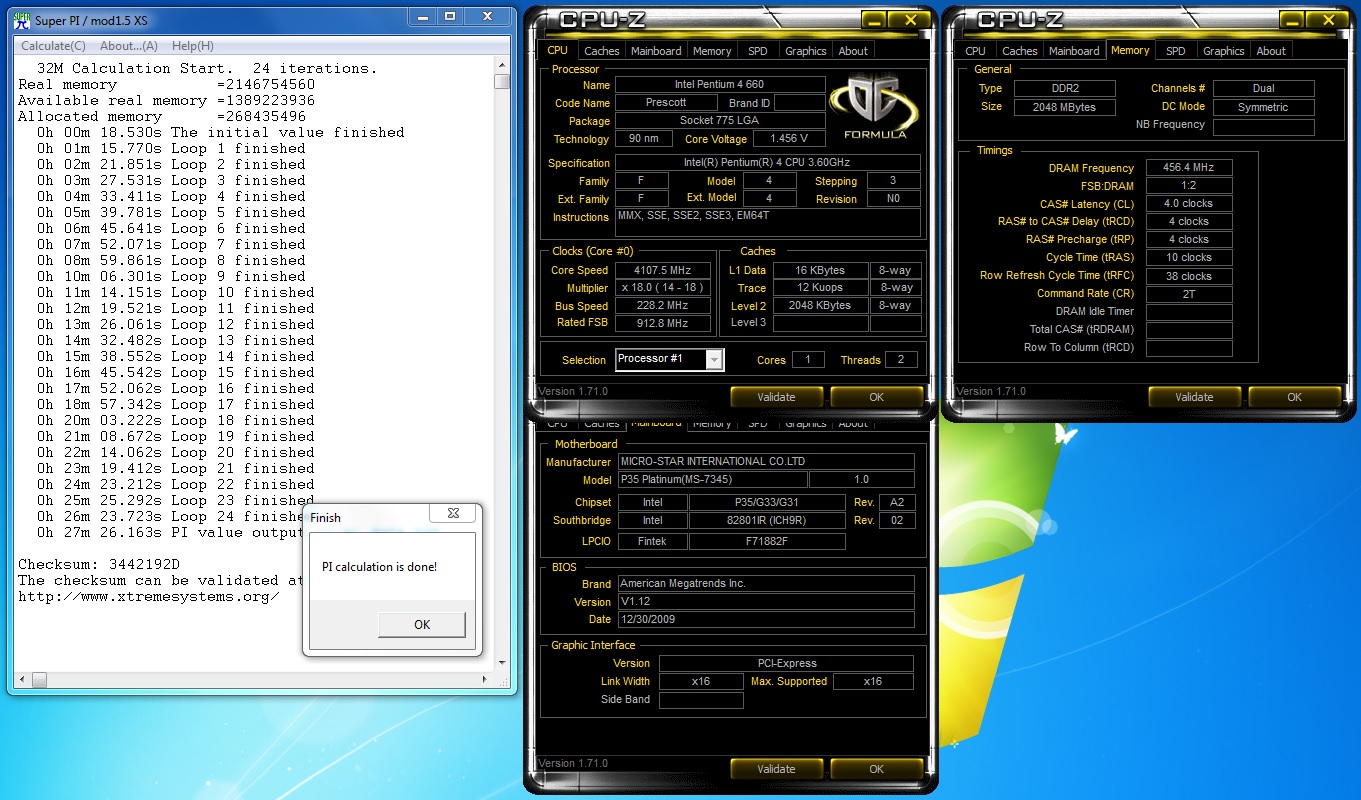Viewport: 1361px width, 800px height.
Task: Click the Level 2 cache 2048 KBytes field
Action: [820, 306]
